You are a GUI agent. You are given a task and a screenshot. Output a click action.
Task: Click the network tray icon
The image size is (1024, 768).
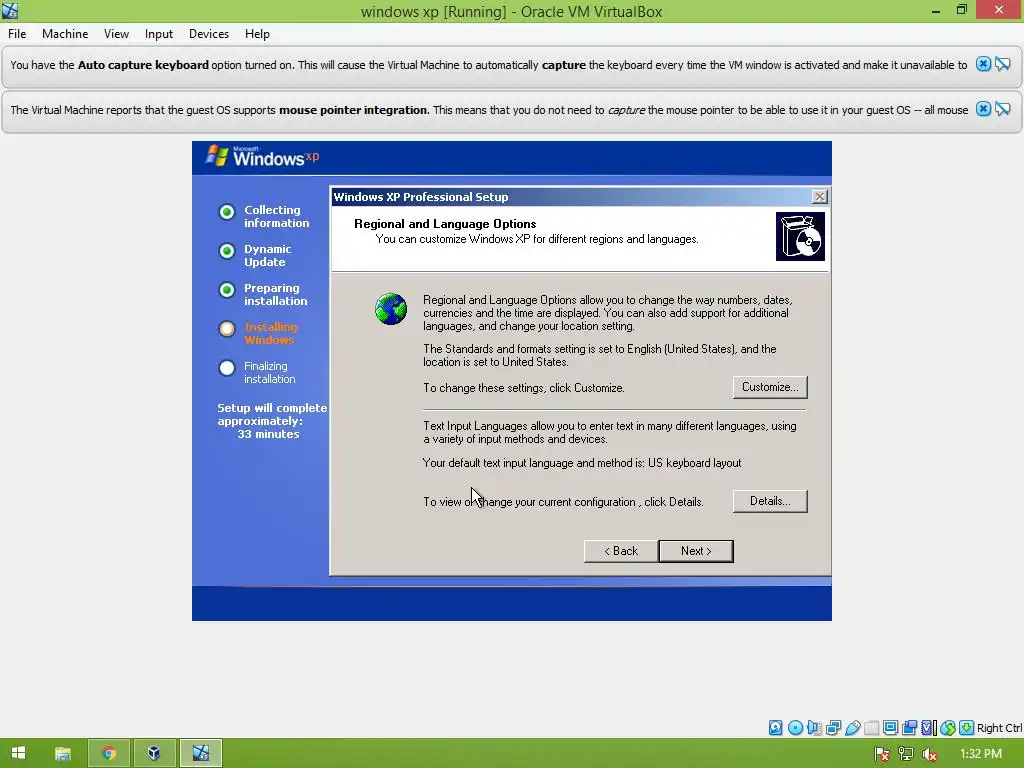[905, 754]
